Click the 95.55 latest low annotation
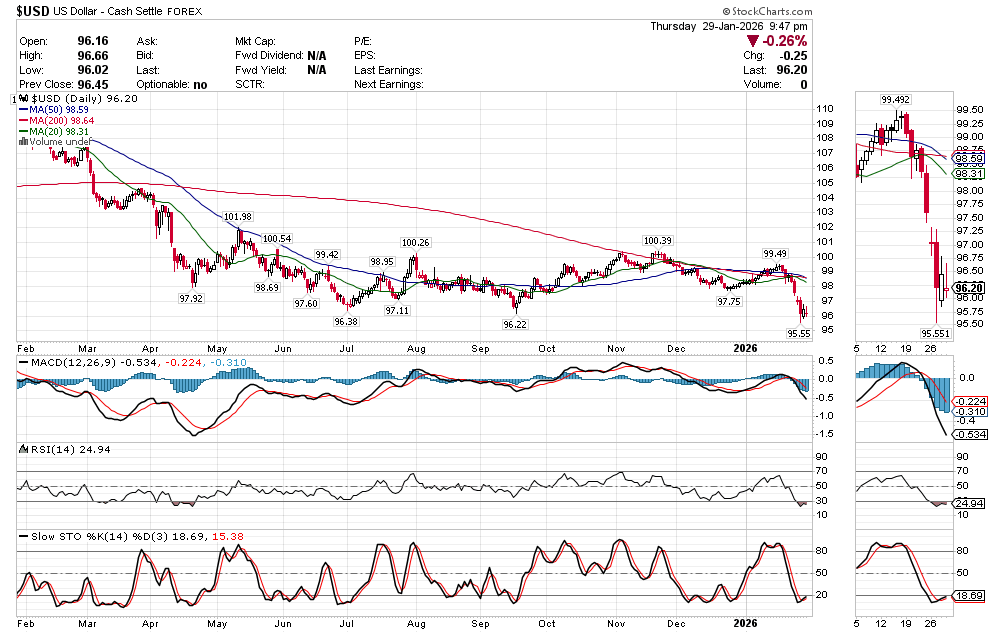 (798, 333)
